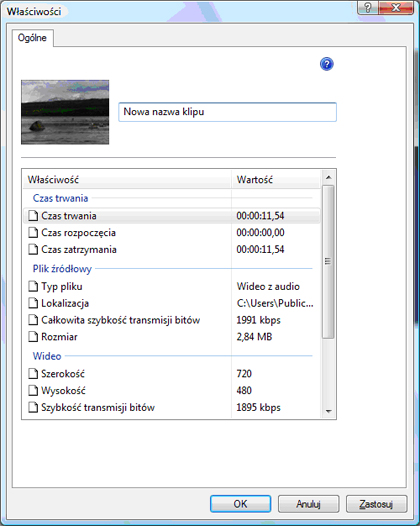Click the page icon beside Czas rozpoczęcia

point(33,232)
